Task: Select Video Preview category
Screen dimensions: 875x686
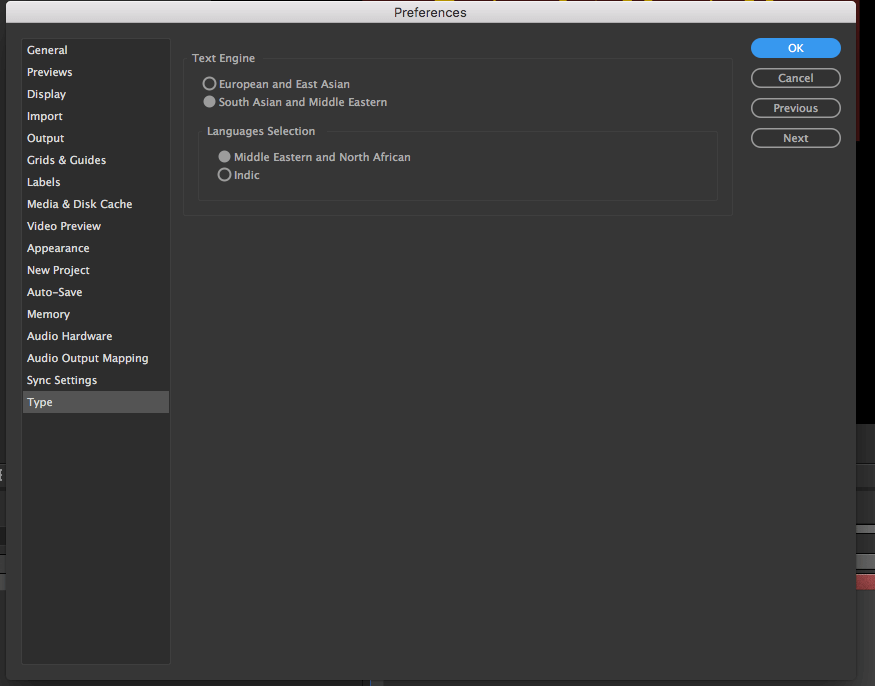Action: pyautogui.click(x=96, y=226)
